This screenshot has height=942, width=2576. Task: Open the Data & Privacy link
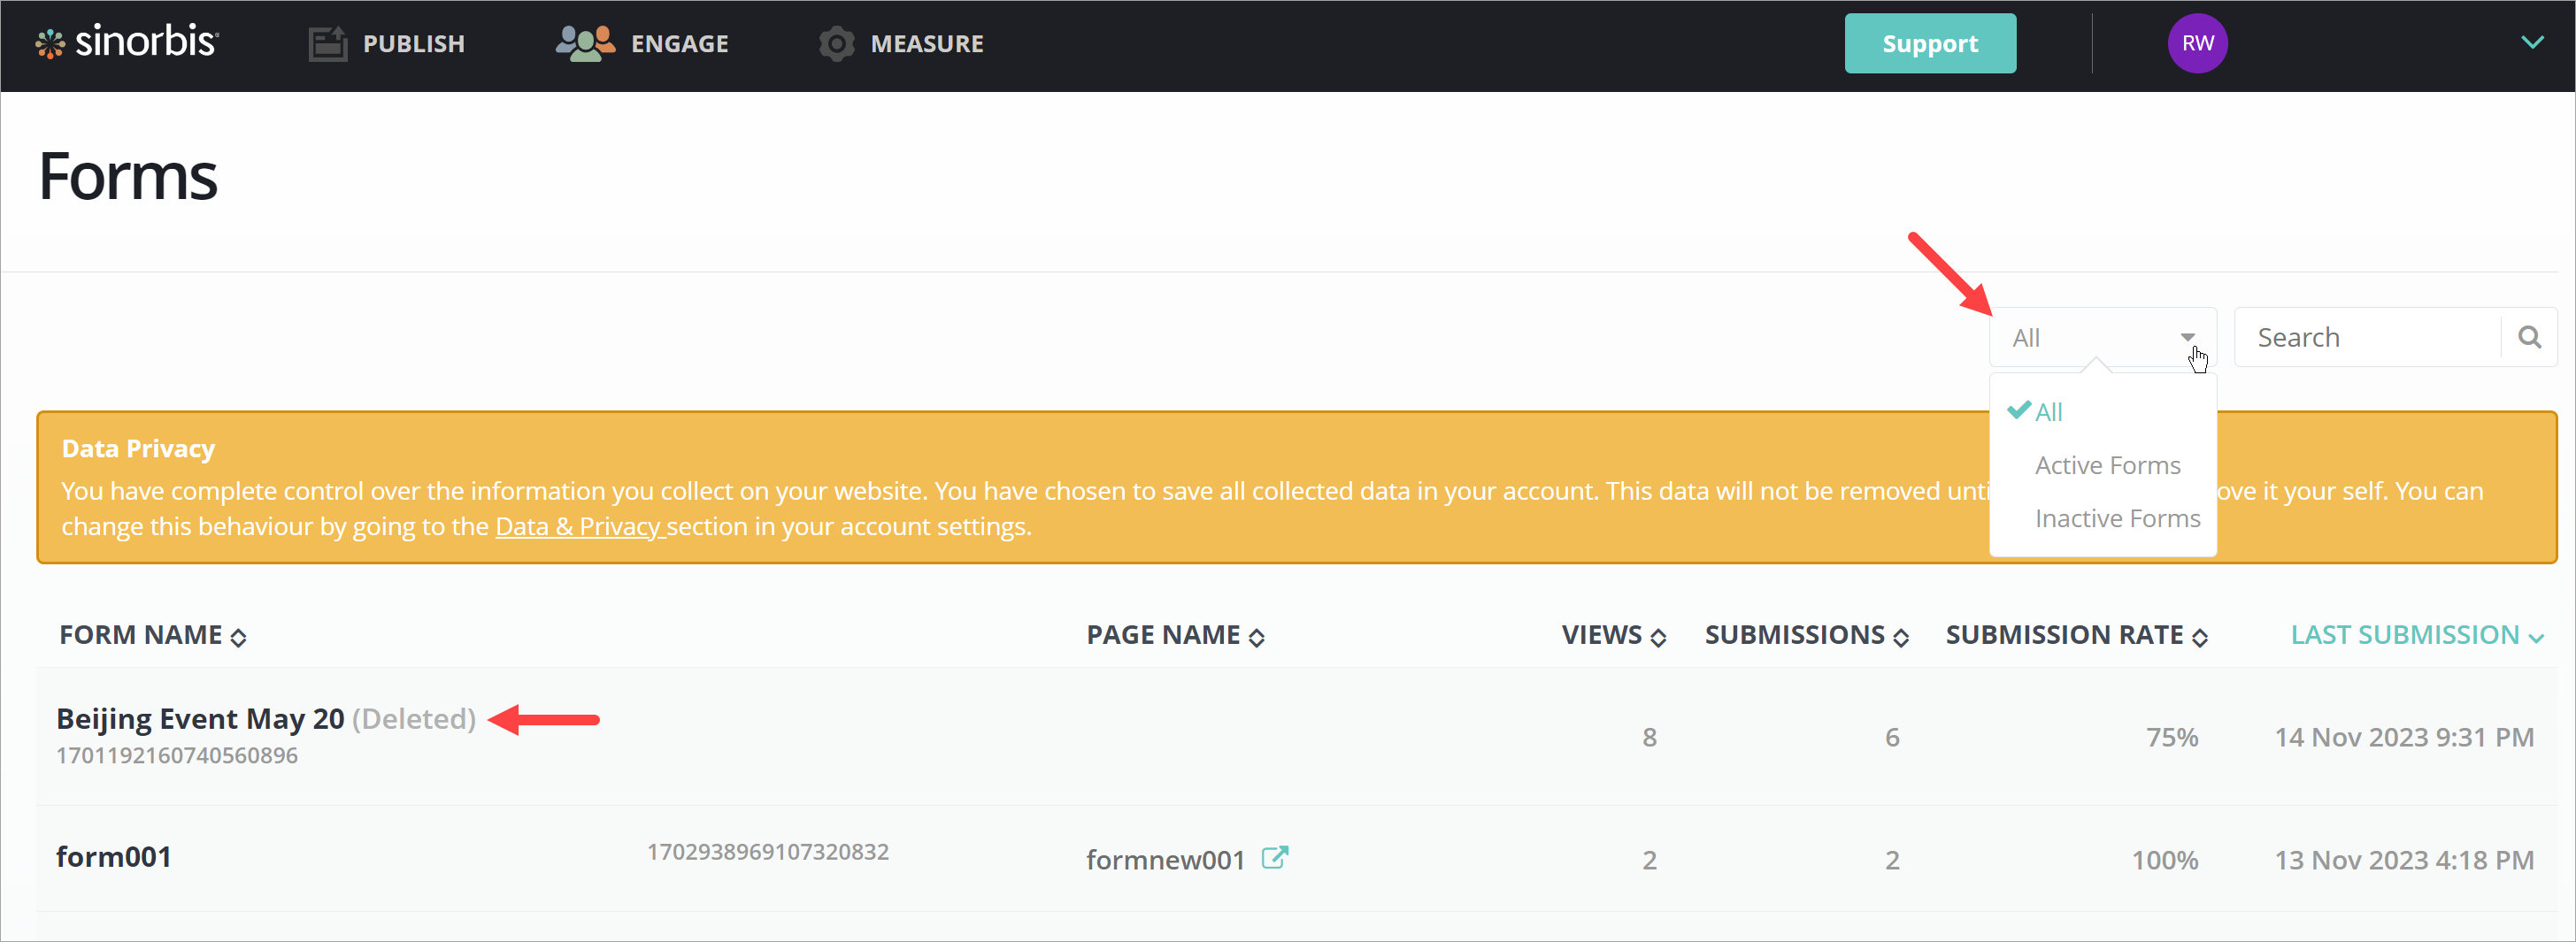coord(578,527)
